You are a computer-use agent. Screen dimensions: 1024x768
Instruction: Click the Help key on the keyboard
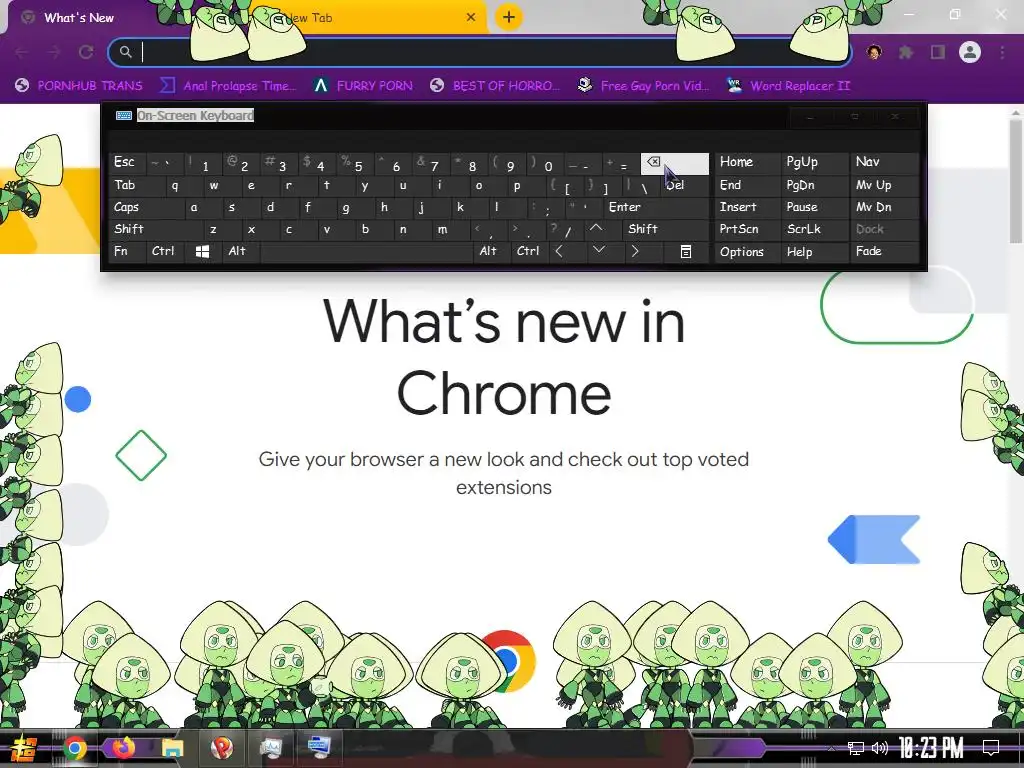click(x=814, y=251)
